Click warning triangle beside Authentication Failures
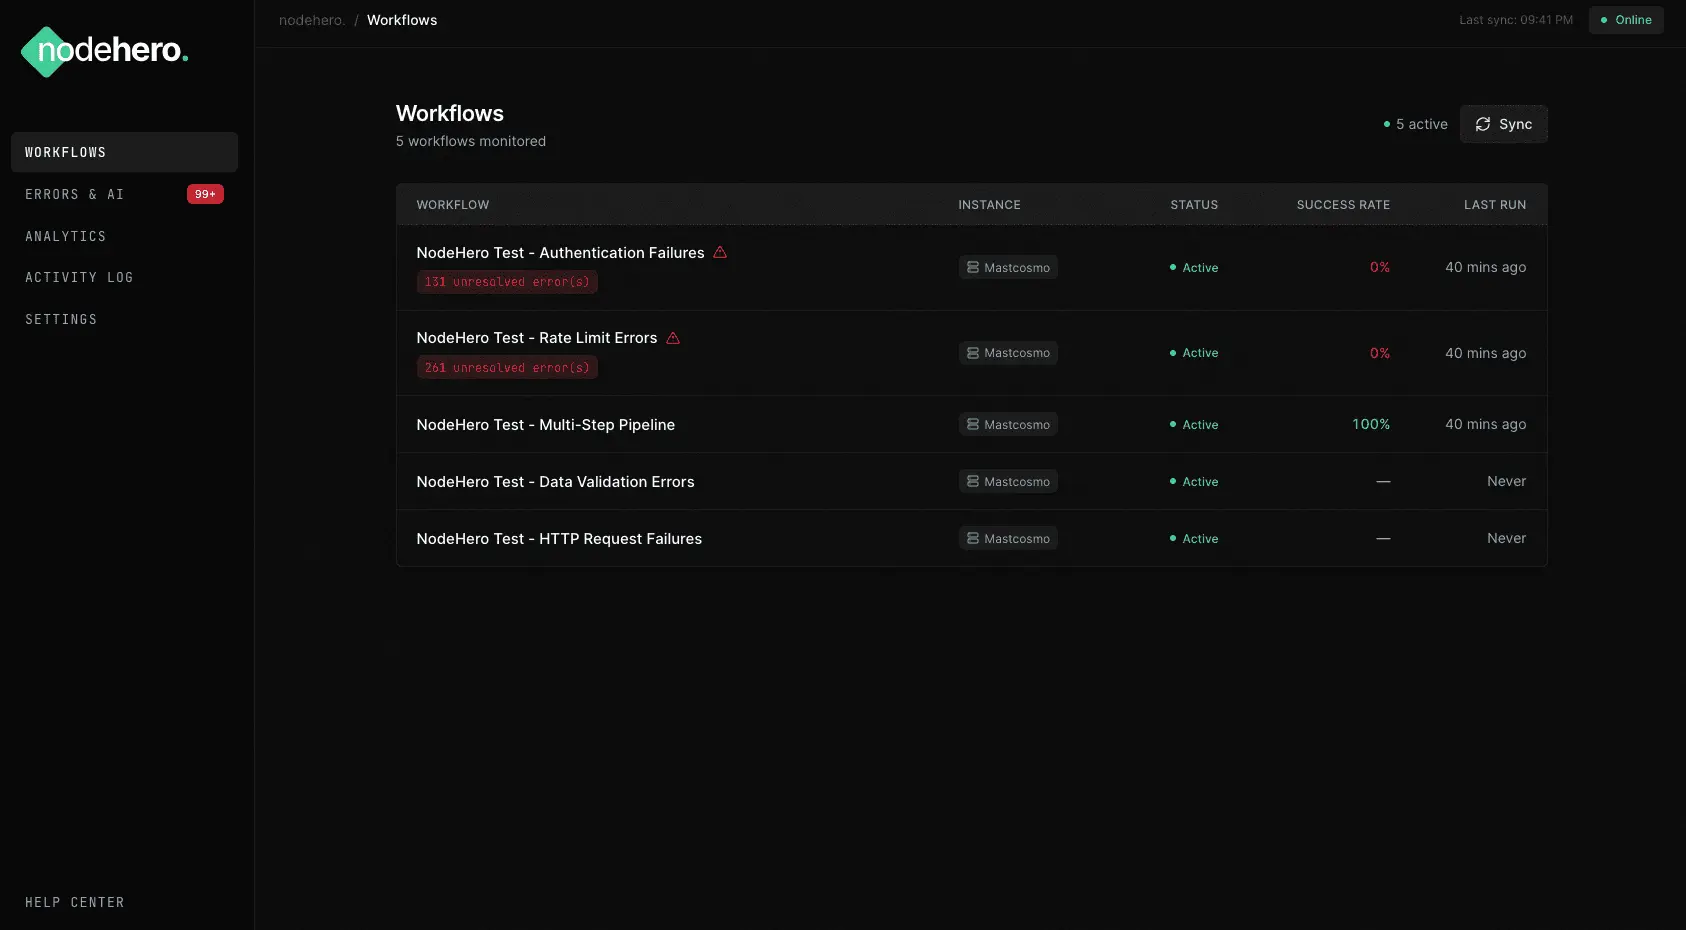 (720, 253)
